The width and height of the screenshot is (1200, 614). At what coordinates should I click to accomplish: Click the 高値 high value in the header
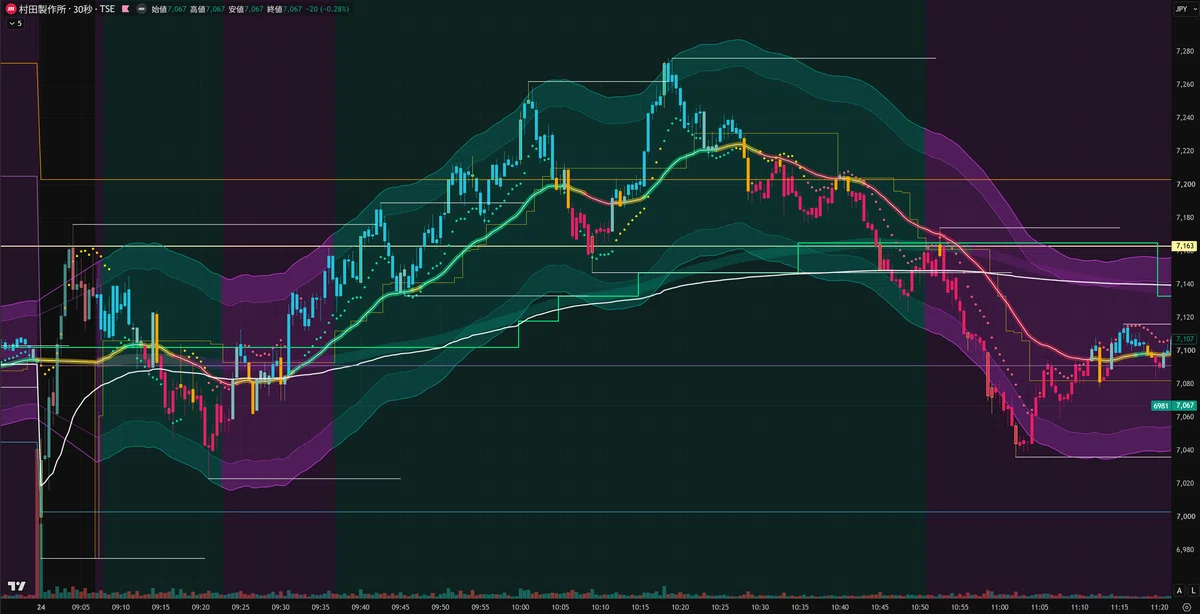207,8
